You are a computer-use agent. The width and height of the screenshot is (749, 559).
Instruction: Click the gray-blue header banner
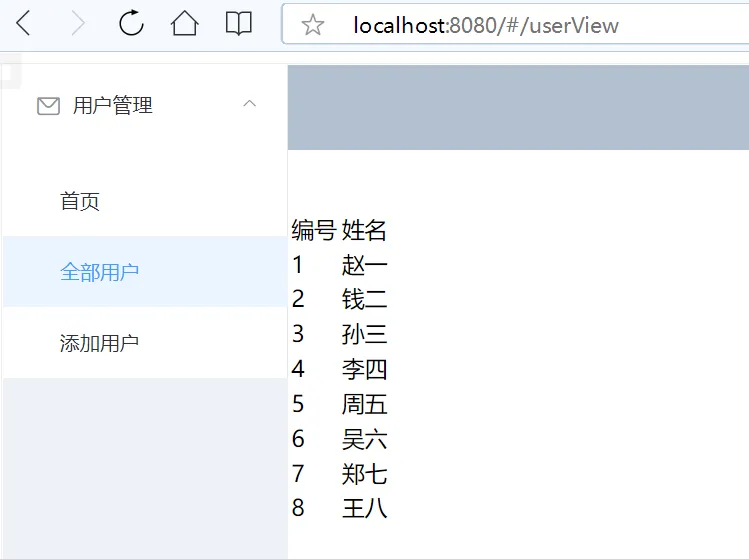518,107
